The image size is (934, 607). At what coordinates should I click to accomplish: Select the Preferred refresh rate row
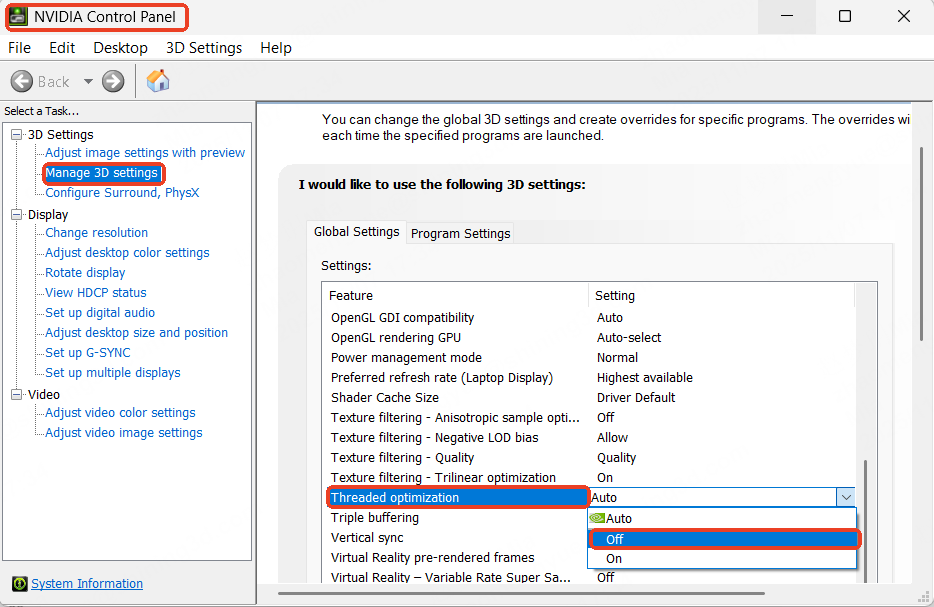pyautogui.click(x=591, y=378)
